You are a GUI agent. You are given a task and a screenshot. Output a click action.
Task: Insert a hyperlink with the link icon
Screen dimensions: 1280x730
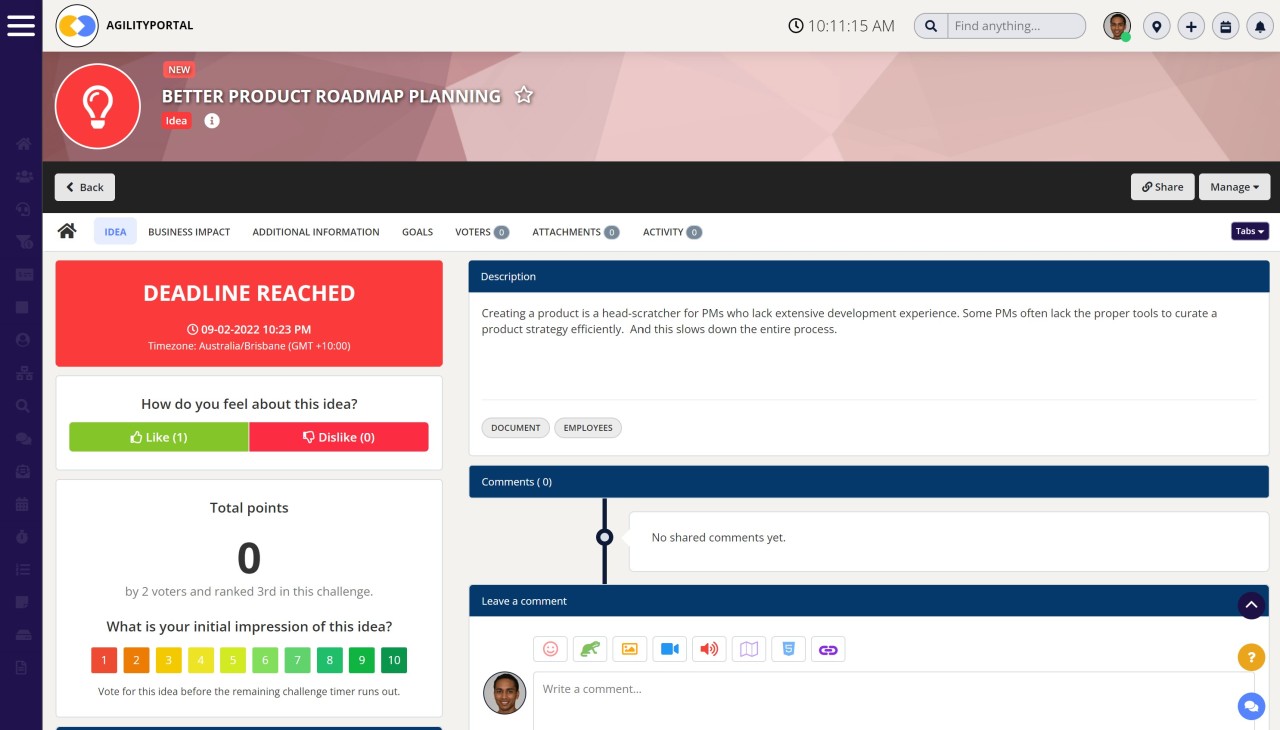pos(828,649)
